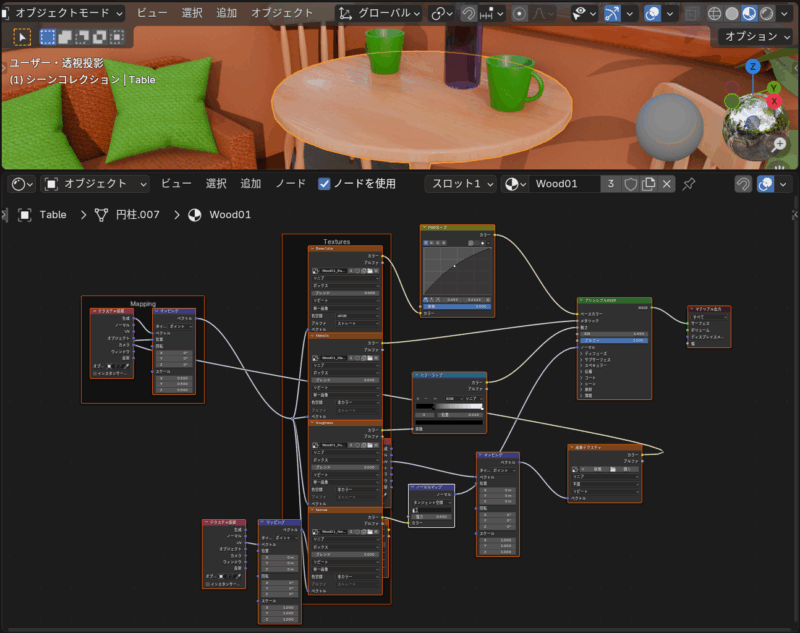Open the オブジェクトモード mode dropdown

[63, 13]
